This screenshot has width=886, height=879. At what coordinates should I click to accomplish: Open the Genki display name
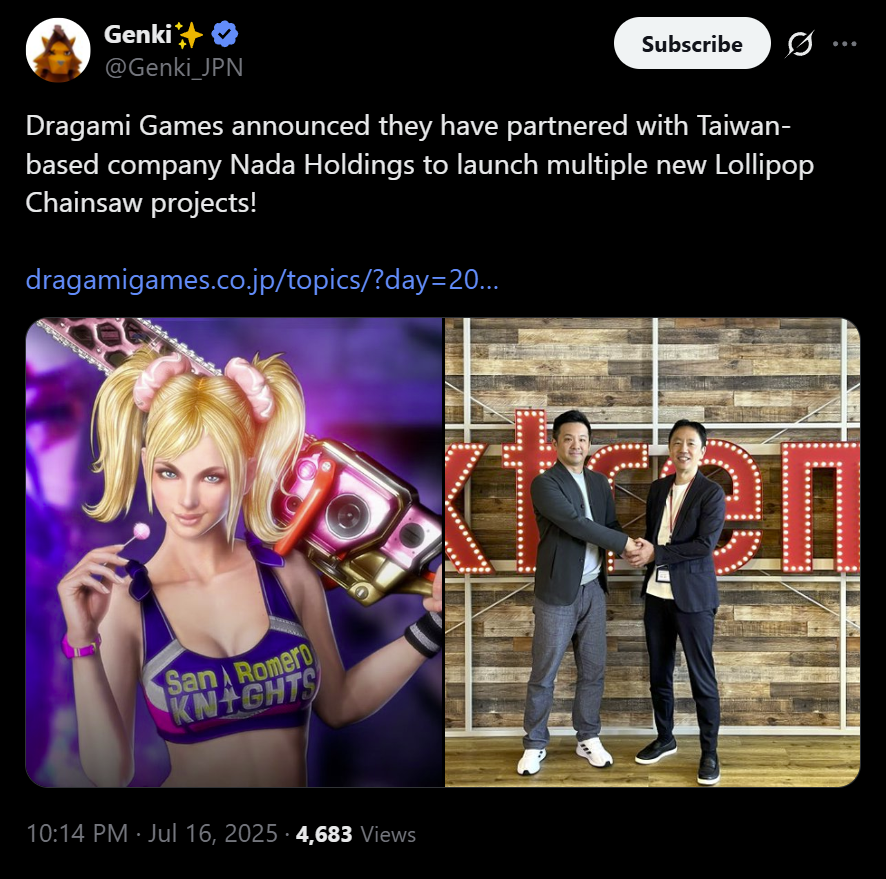point(138,34)
